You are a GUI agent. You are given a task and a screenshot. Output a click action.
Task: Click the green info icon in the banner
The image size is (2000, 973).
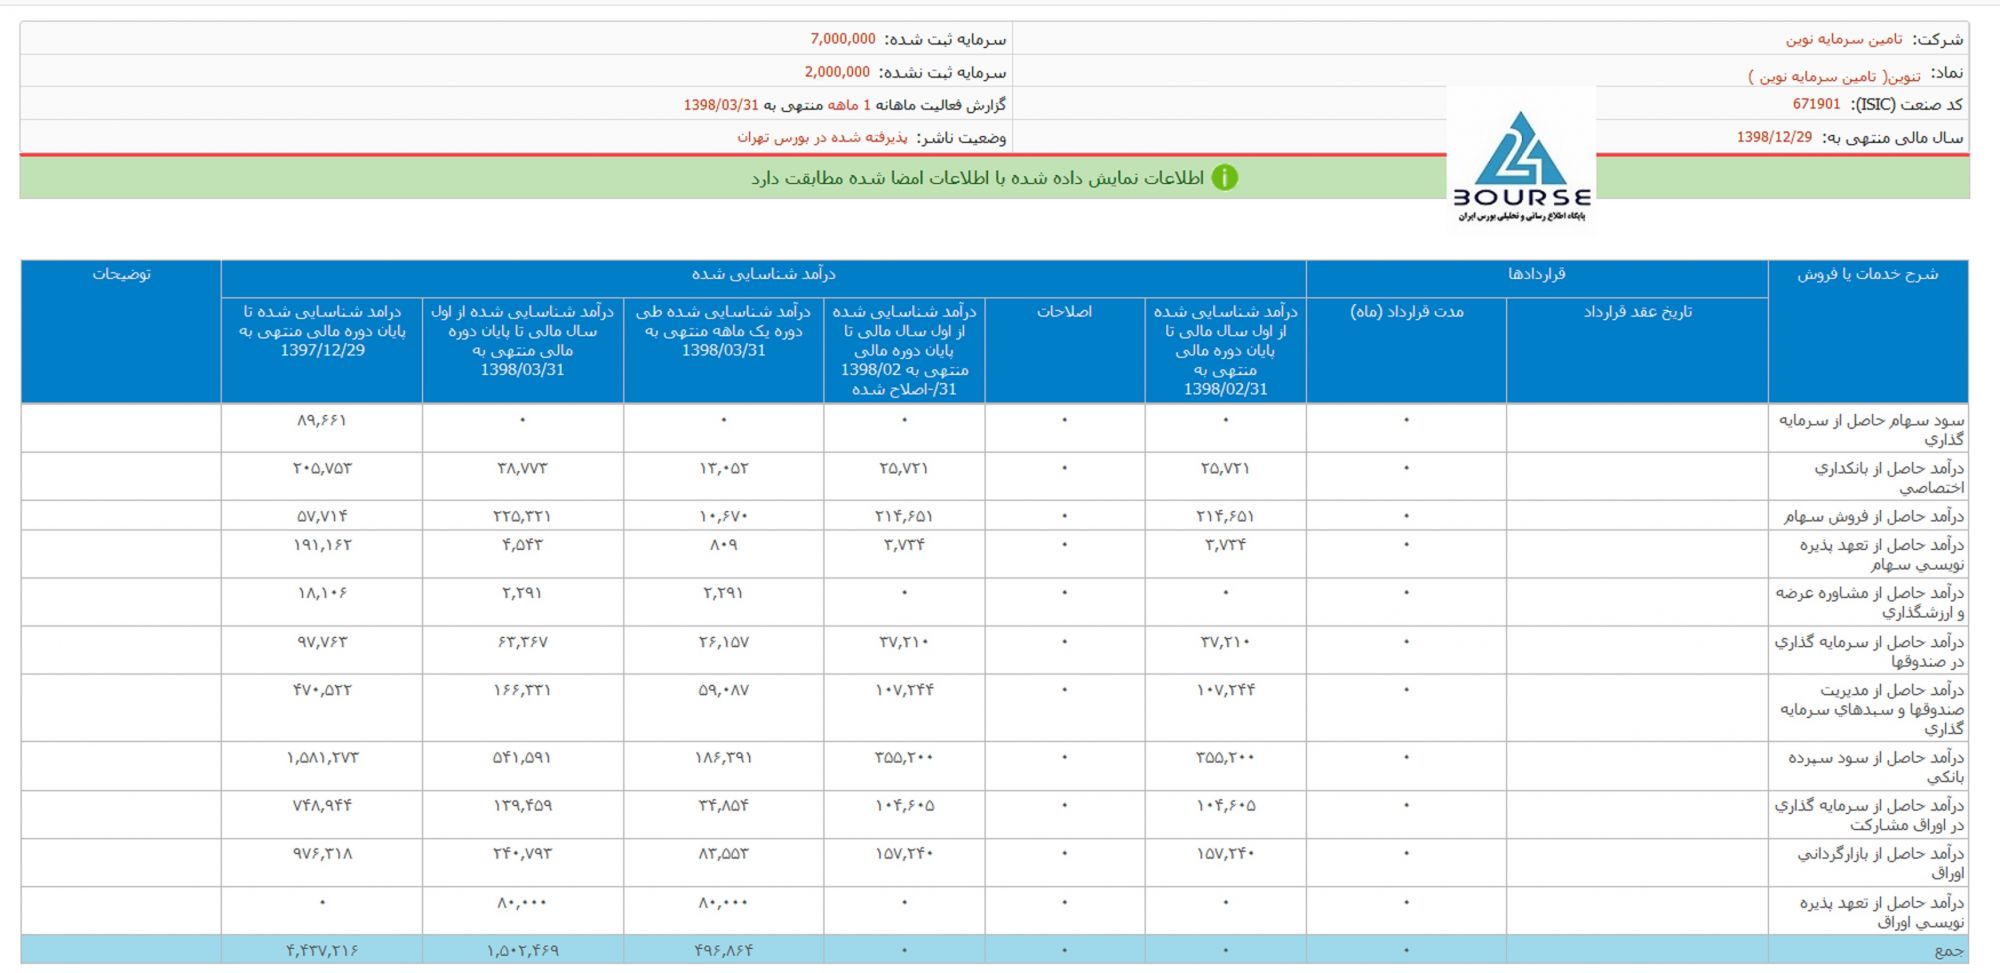1224,178
